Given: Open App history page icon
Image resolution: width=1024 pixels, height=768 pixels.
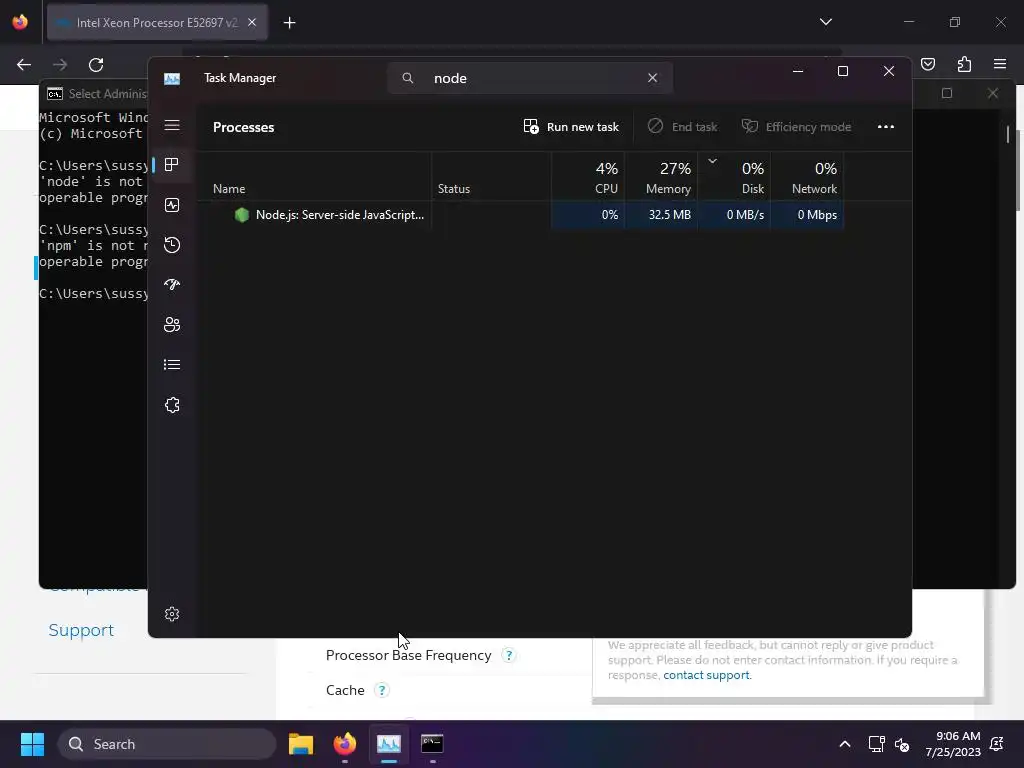Looking at the screenshot, I should (172, 245).
